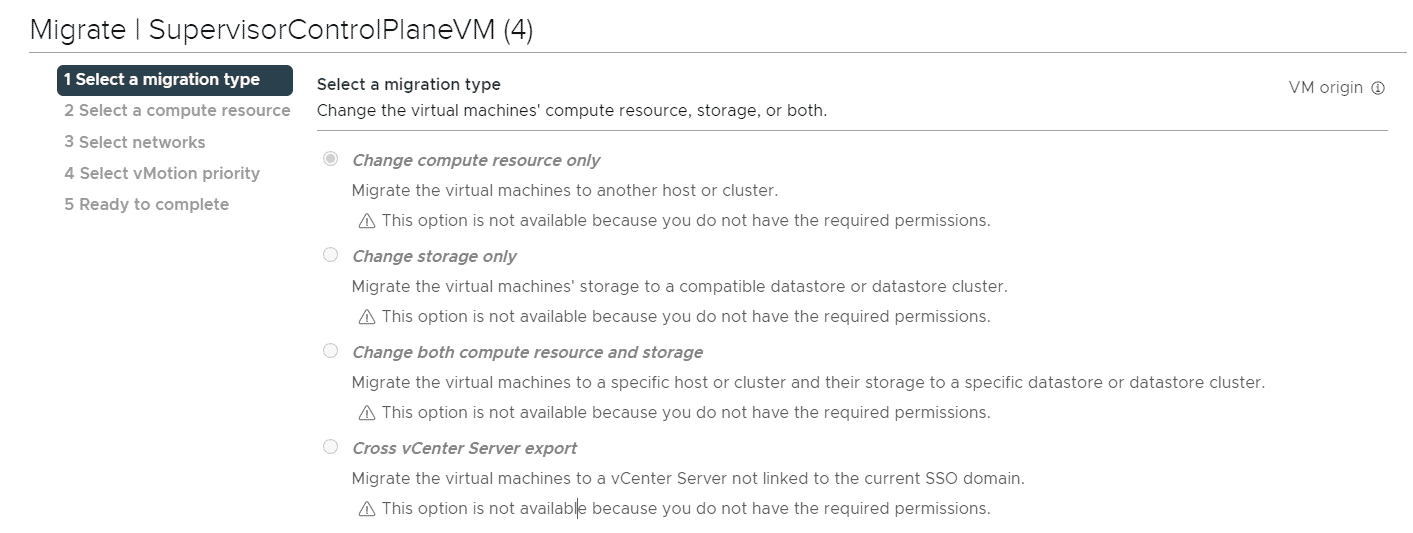This screenshot has width=1413, height=533.
Task: Click the VM origin info icon
Action: click(x=1378, y=88)
